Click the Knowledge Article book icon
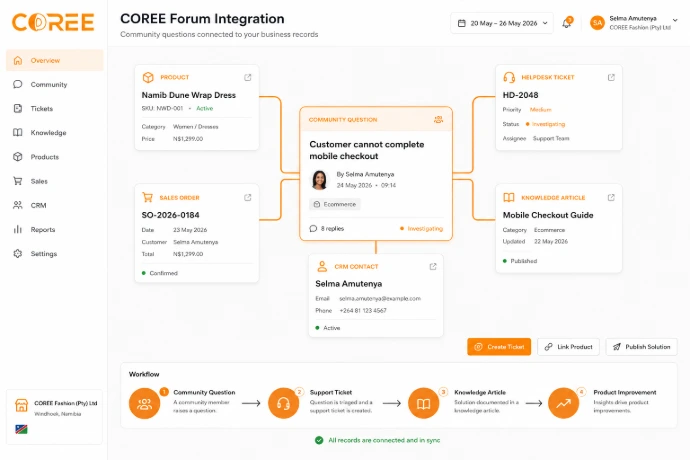690x460 pixels. click(x=509, y=197)
